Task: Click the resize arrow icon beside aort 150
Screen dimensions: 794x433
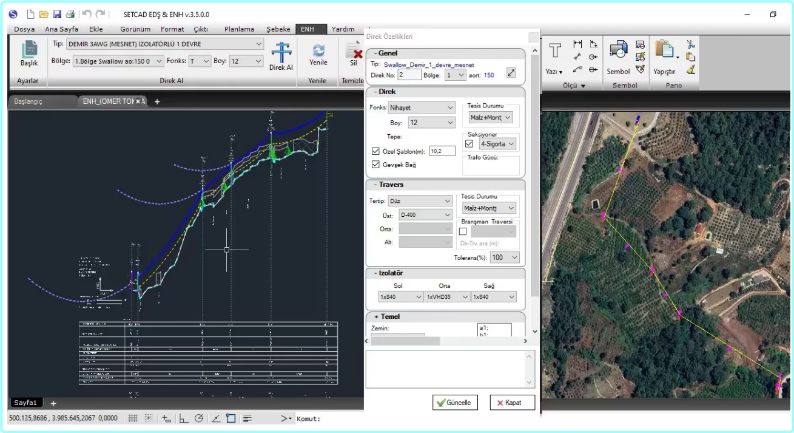Action: (511, 73)
